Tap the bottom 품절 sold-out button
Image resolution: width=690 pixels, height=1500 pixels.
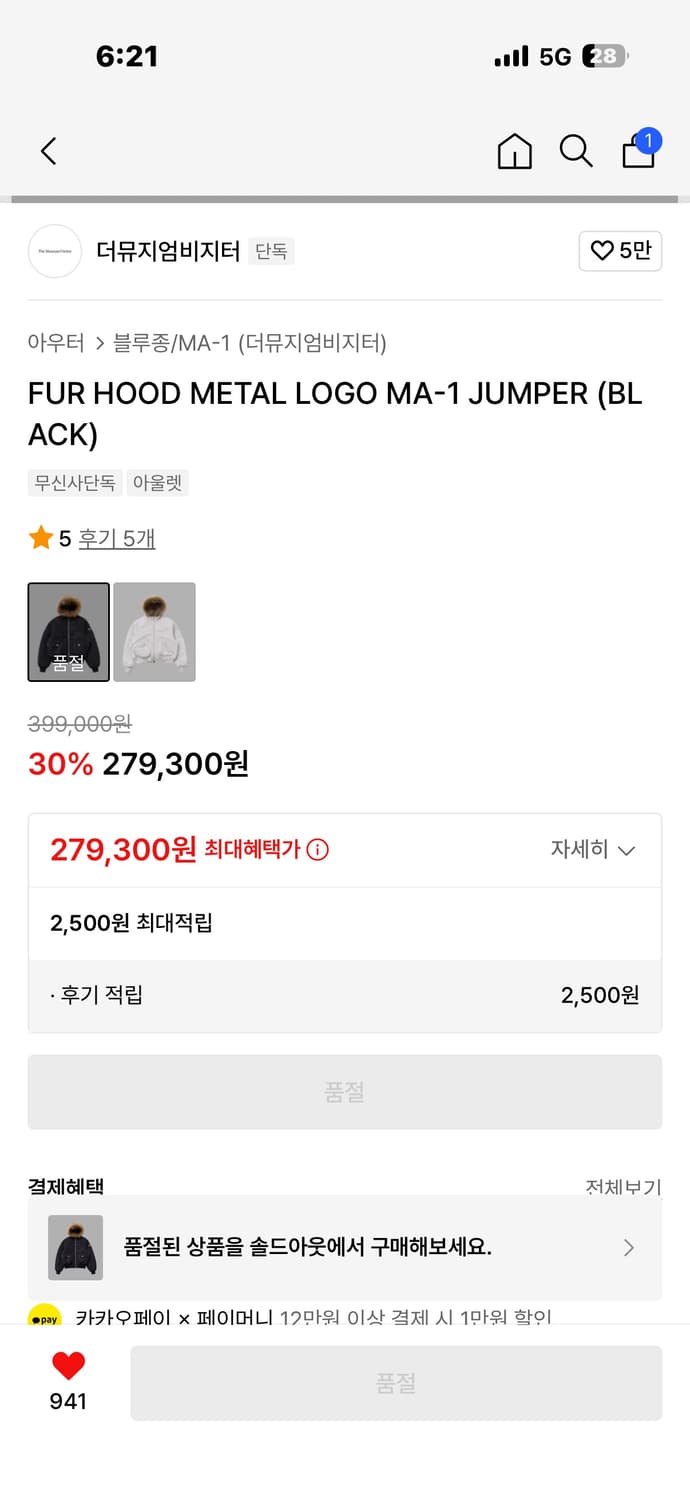click(x=397, y=1382)
